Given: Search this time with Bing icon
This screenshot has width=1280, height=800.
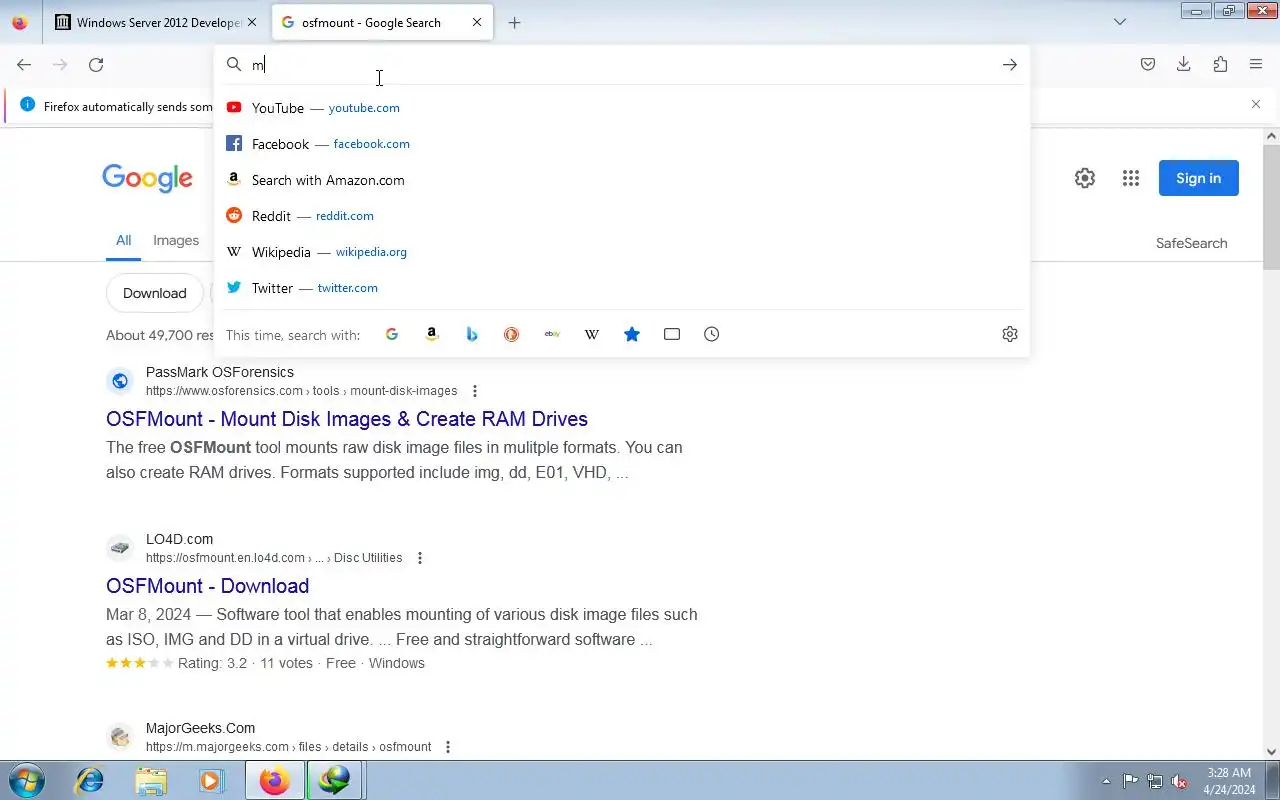Looking at the screenshot, I should [472, 334].
